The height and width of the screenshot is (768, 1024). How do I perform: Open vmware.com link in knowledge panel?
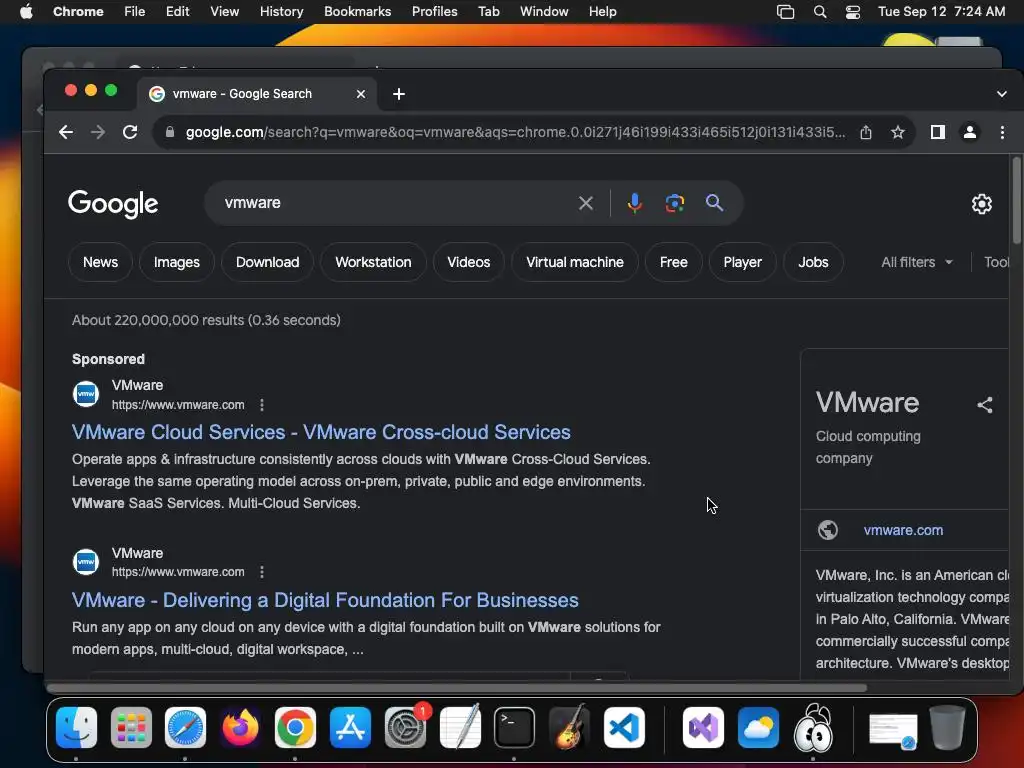click(x=903, y=530)
